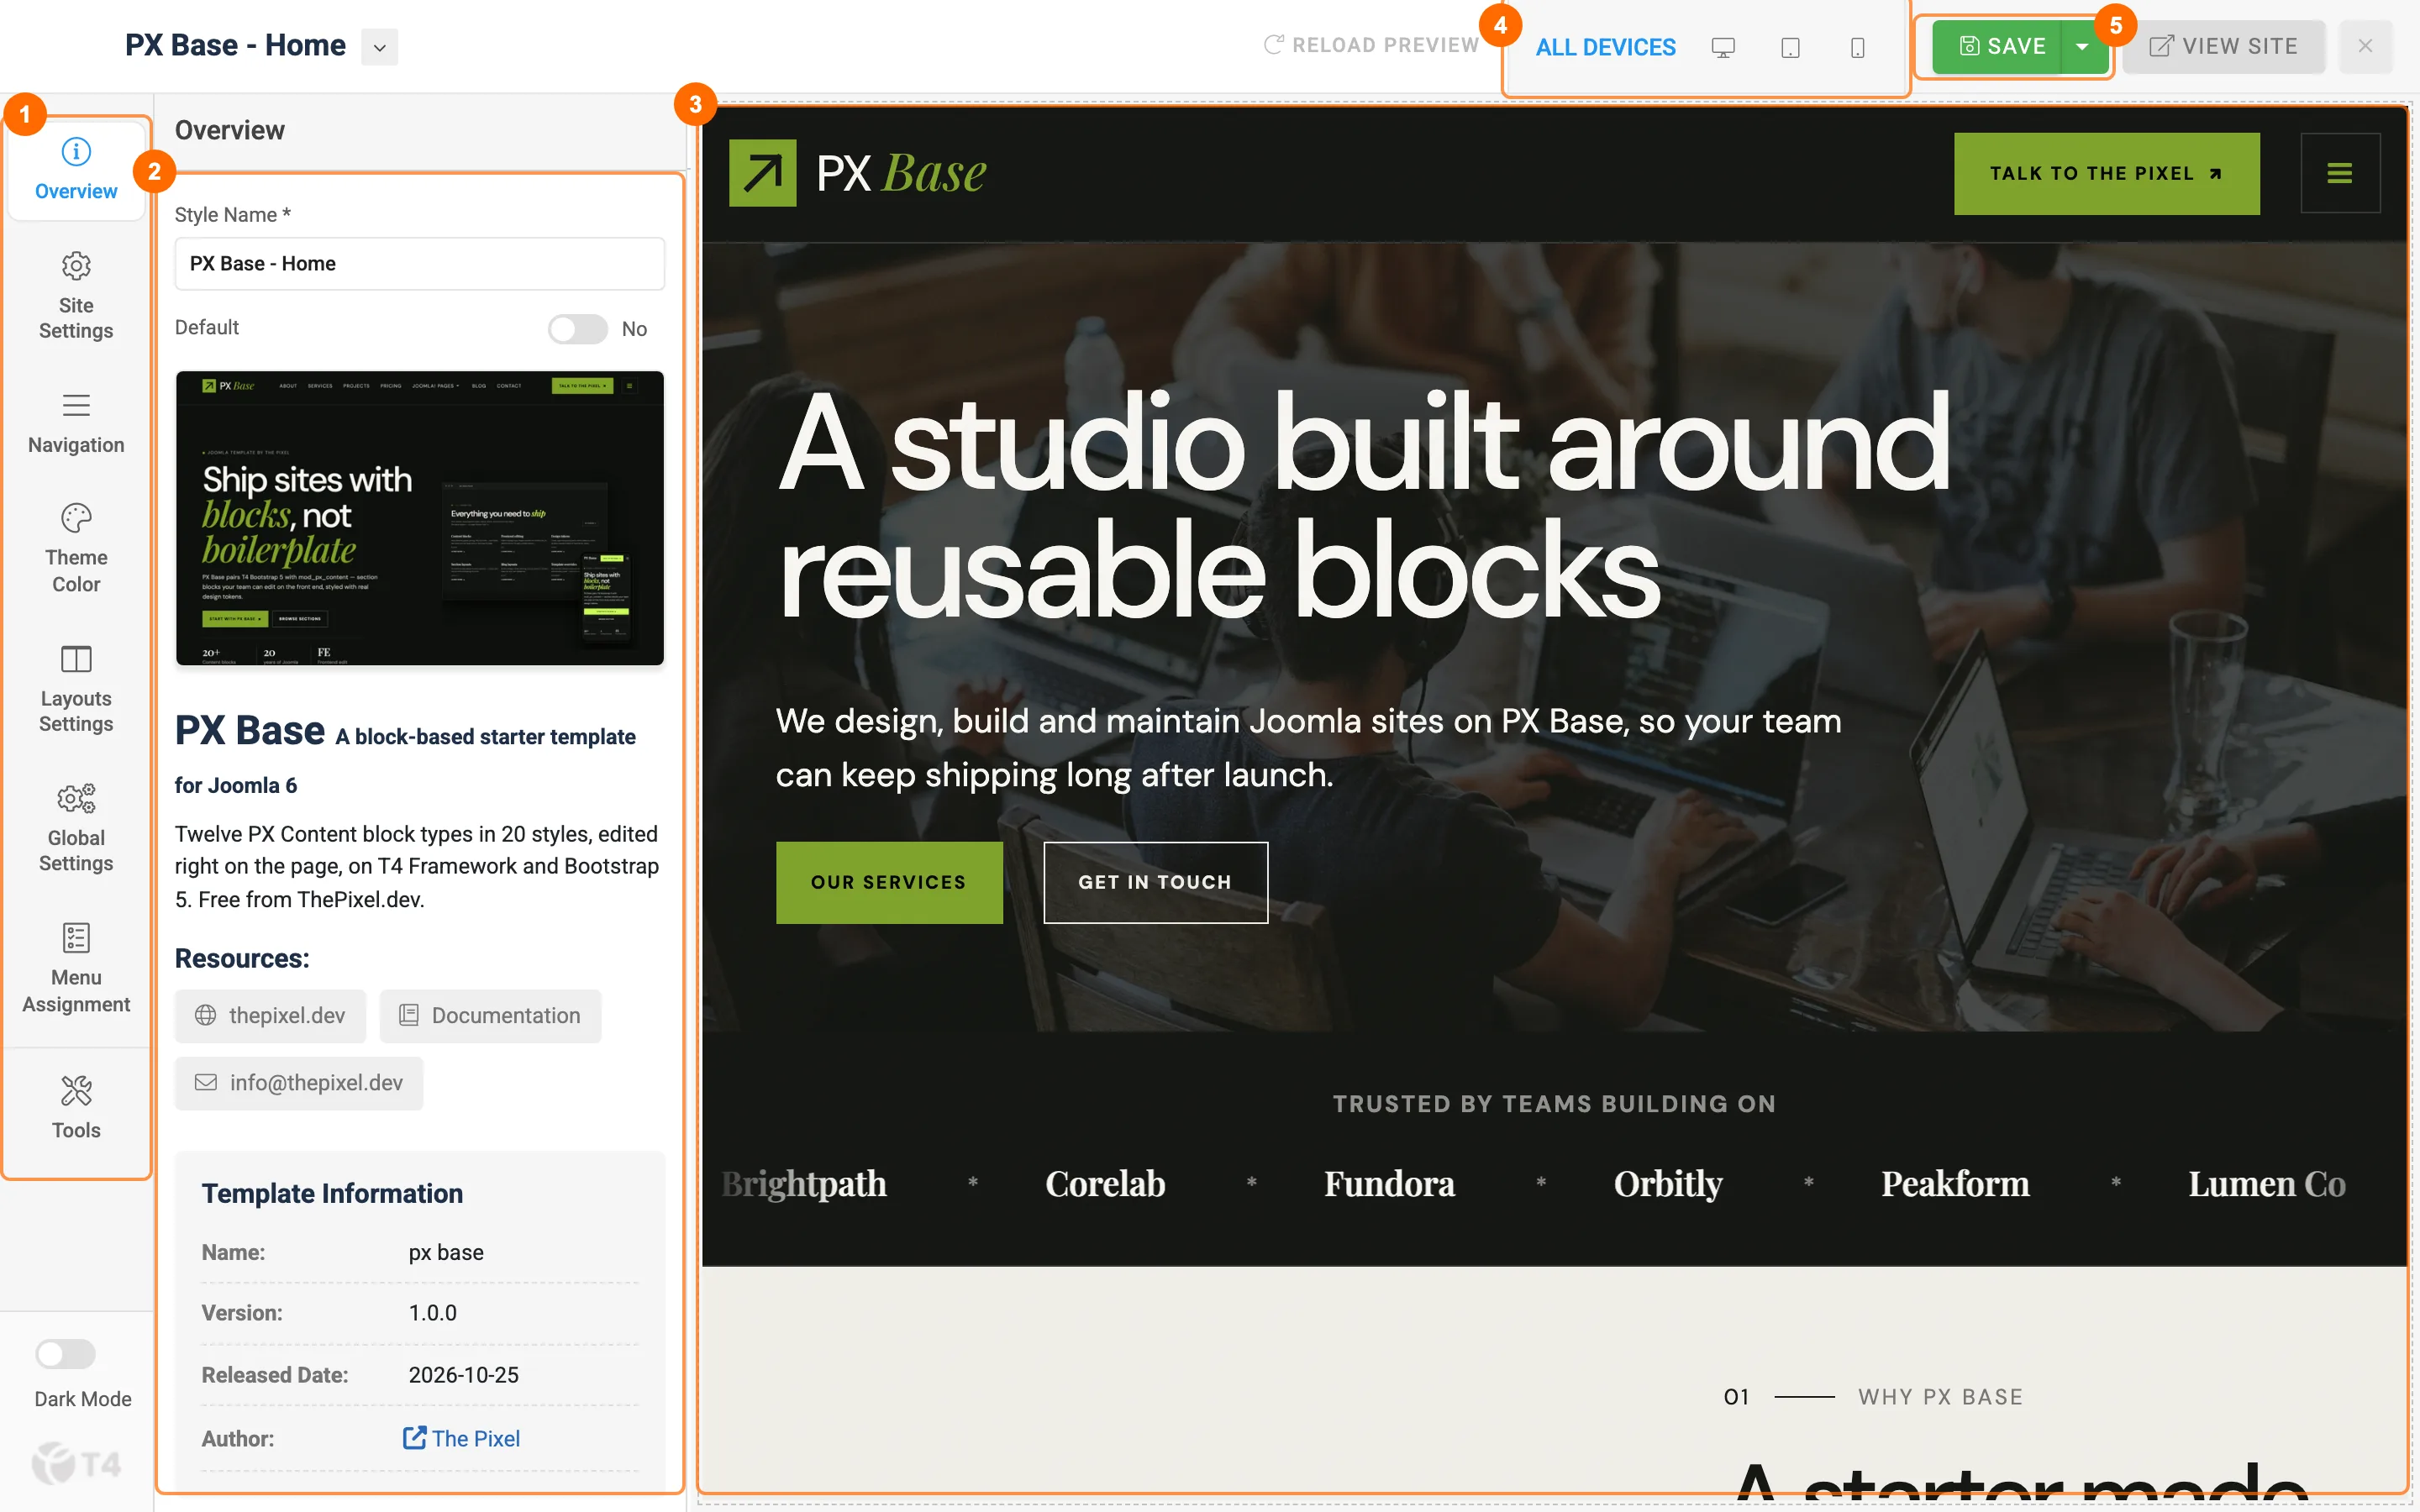Close the T4 template editor
This screenshot has width=2420, height=1512.
[2365, 46]
